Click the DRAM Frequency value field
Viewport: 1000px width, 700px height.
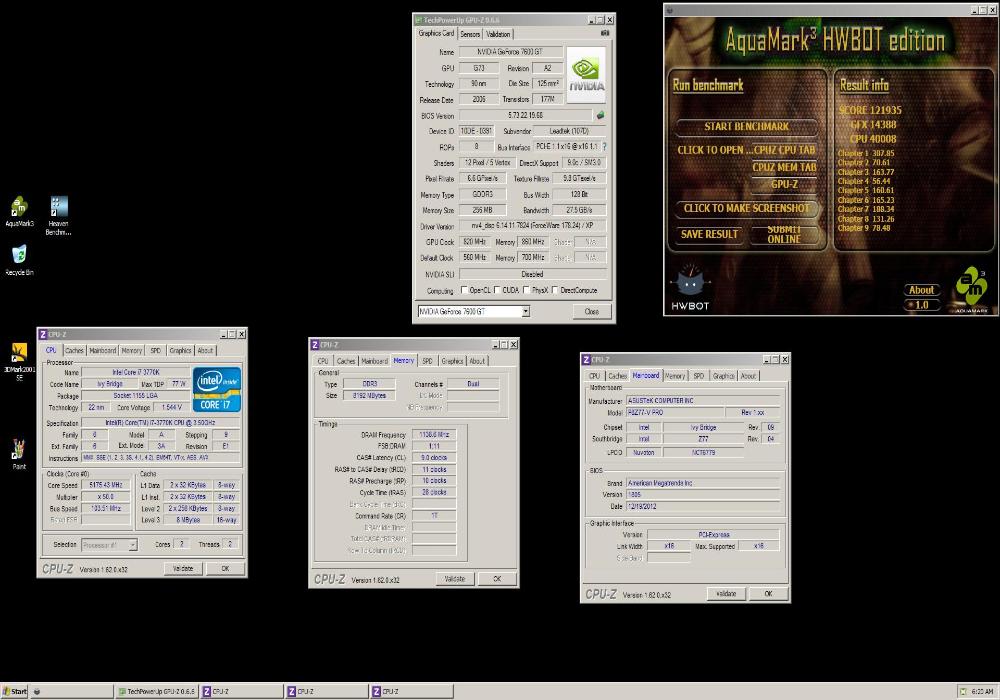coord(434,435)
